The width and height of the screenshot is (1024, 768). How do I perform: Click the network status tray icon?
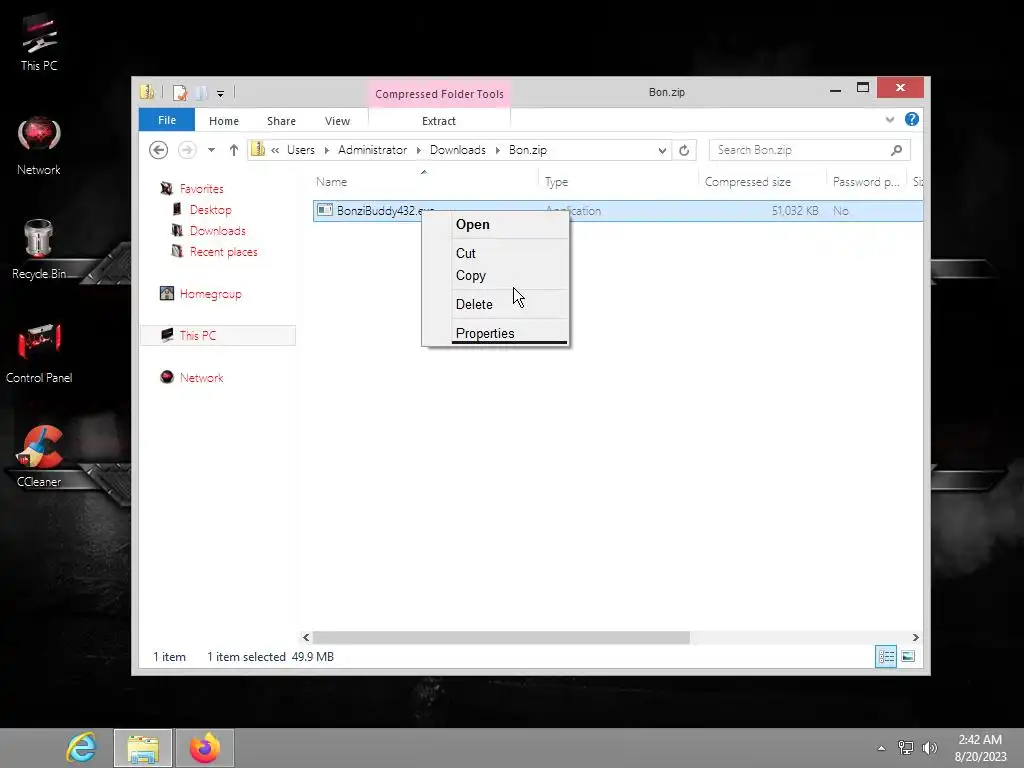tap(905, 748)
